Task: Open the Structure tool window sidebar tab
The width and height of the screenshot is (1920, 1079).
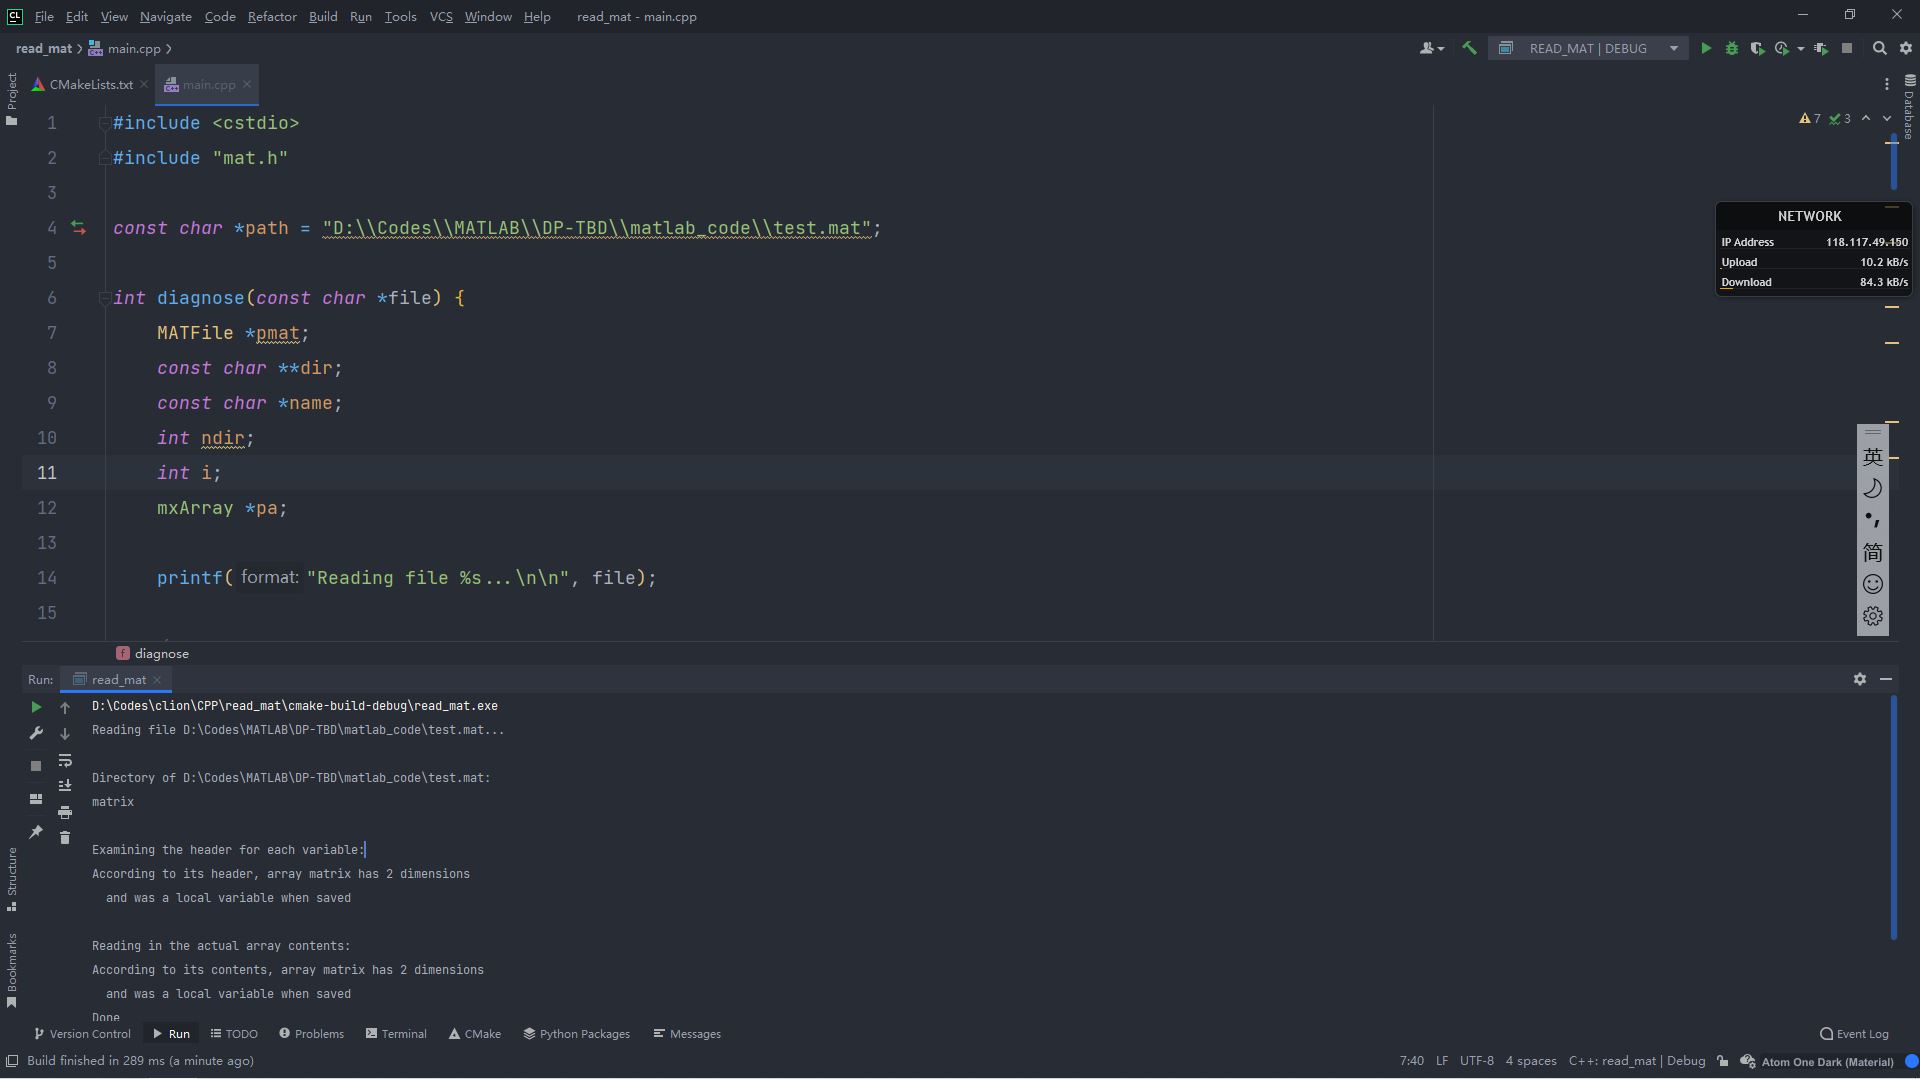Action: tap(11, 879)
